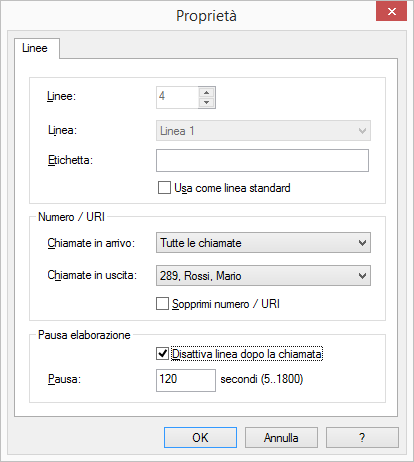Close the Proprietà dialog with the X
Viewport: 414px width, 462px height.
(391, 11)
